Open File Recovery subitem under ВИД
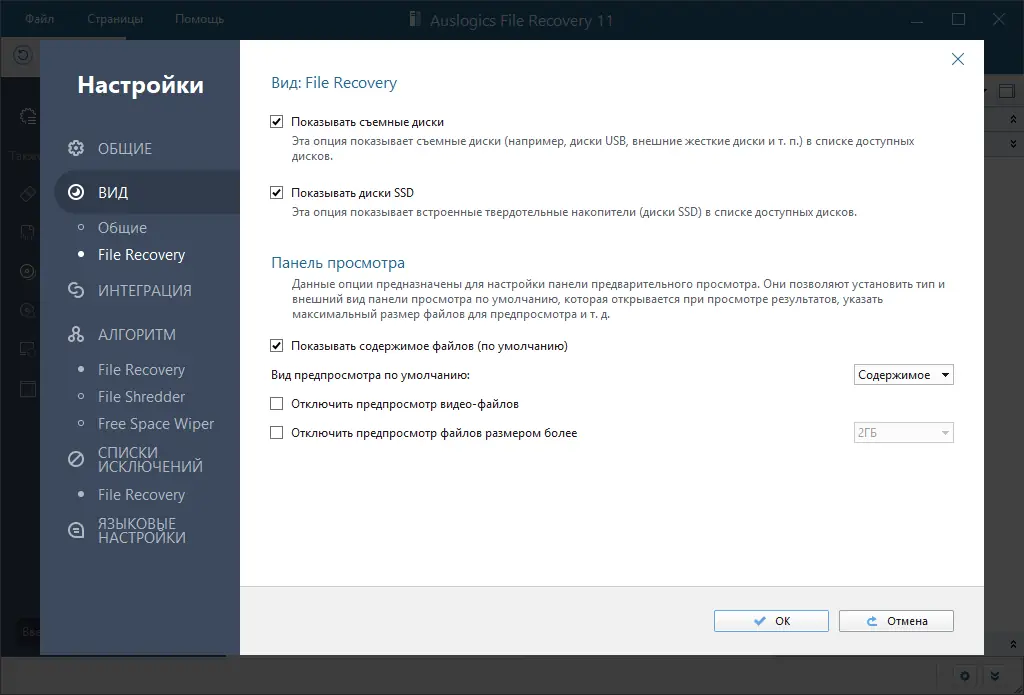Screen dimensions: 1024x695 pyautogui.click(x=141, y=255)
